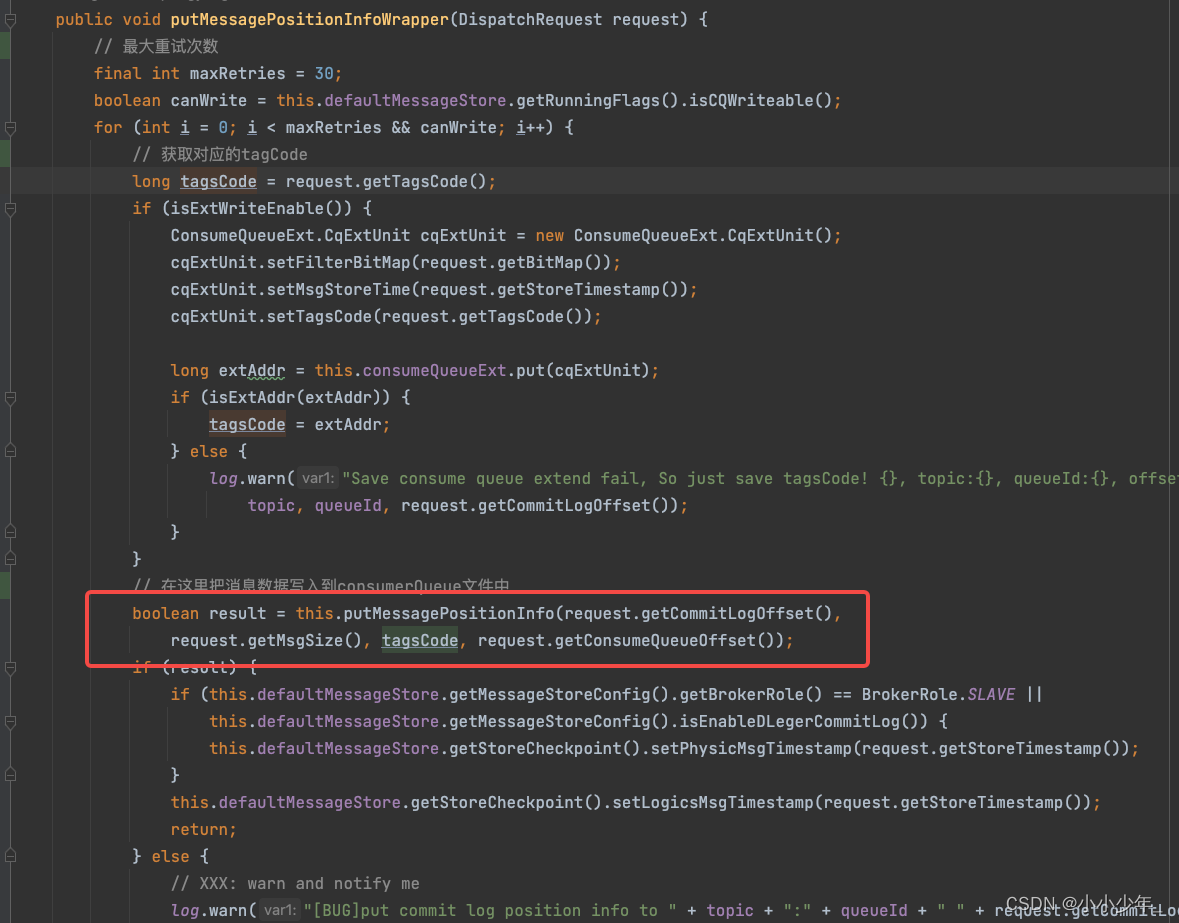Click consumeQueueExt in the put(cqExtUnit) line
The height and width of the screenshot is (923, 1179).
point(434,371)
